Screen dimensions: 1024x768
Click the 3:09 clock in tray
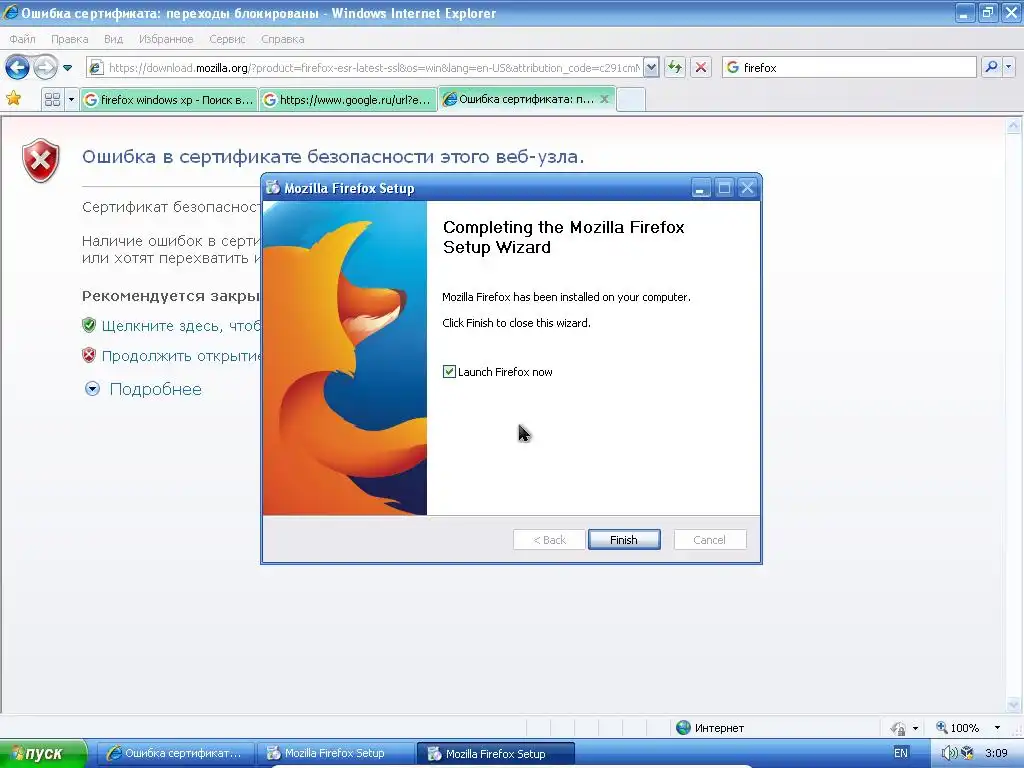(996, 753)
